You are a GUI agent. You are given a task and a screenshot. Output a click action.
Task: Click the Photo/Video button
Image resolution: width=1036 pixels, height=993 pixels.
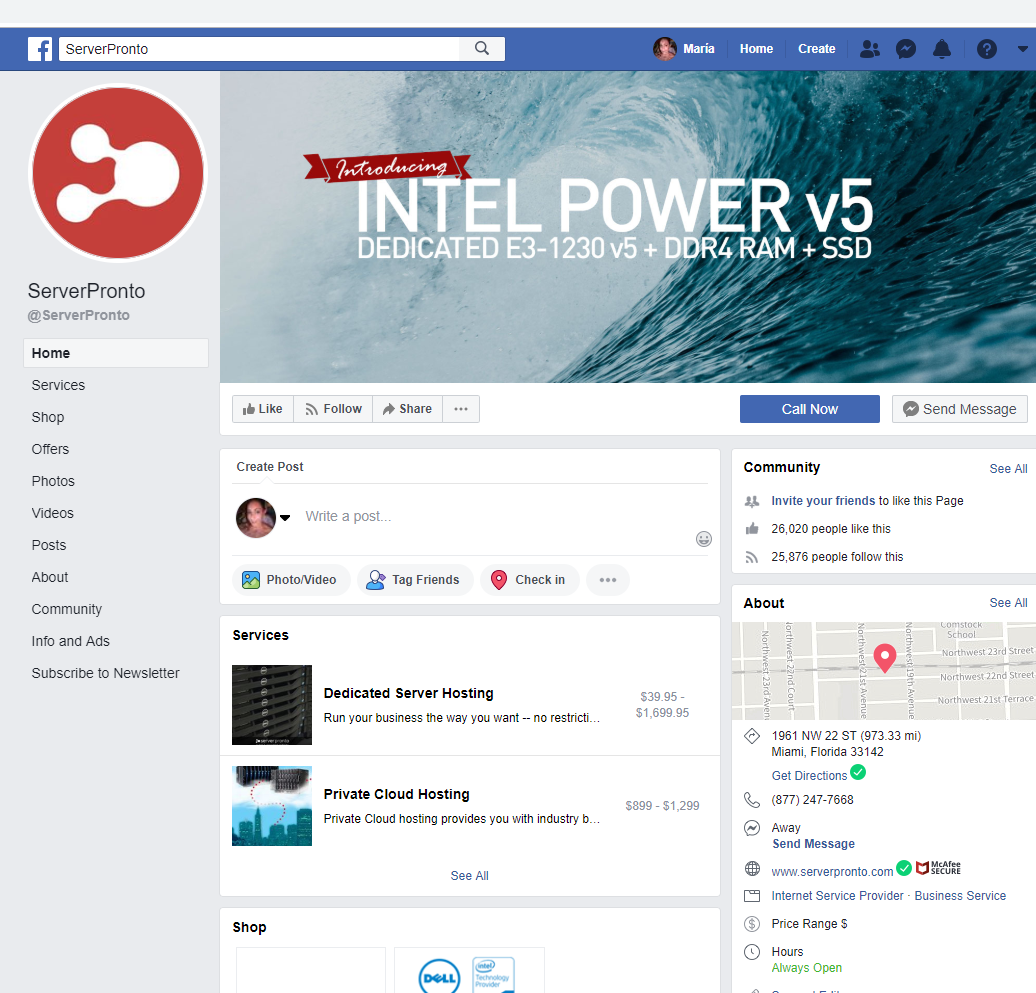[x=291, y=580]
